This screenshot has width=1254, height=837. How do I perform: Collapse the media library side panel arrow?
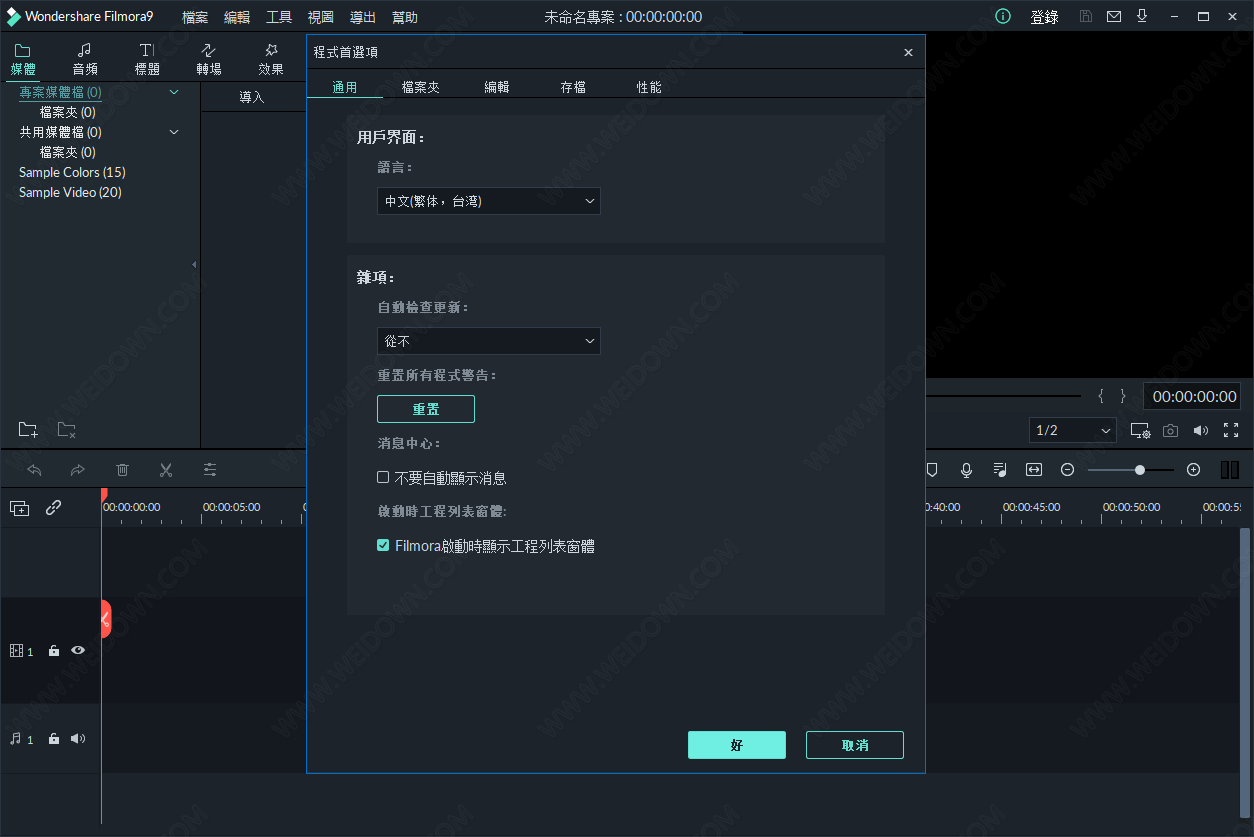click(x=194, y=265)
